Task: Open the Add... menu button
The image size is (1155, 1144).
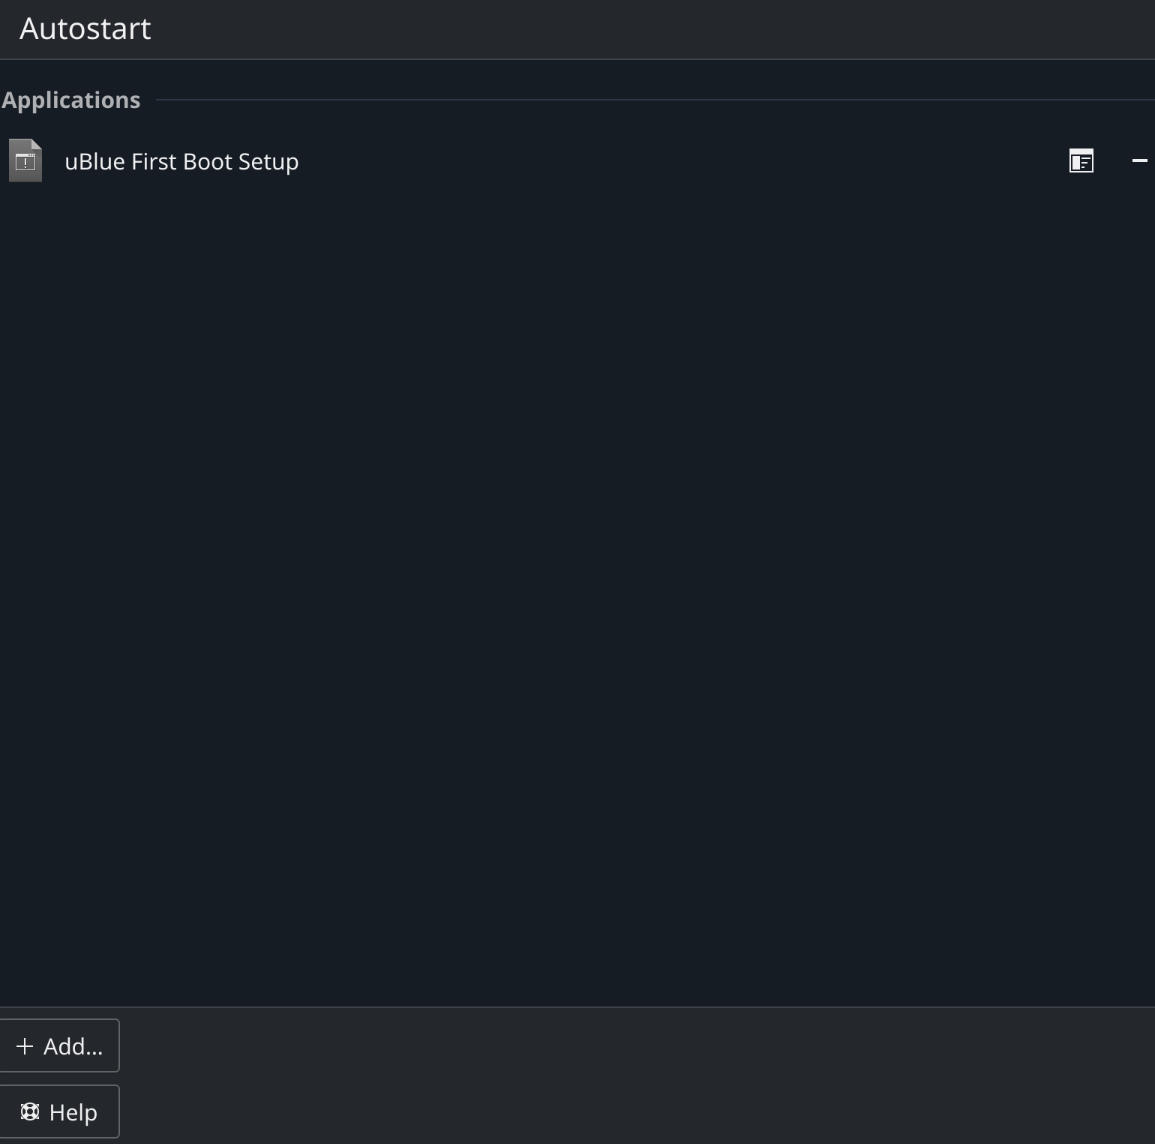Action: pyautogui.click(x=59, y=1046)
